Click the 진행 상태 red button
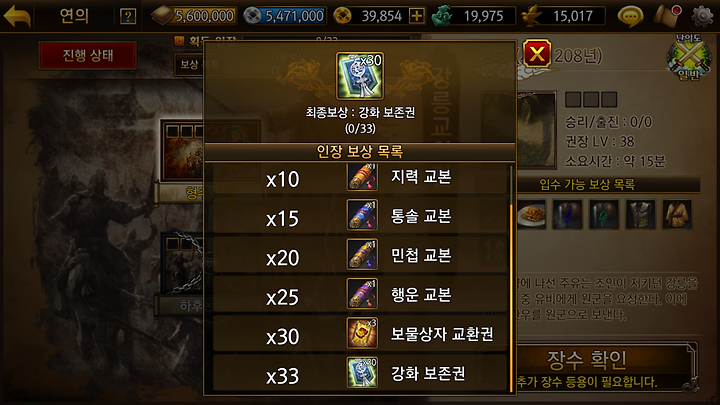720x405 pixels. [x=87, y=56]
